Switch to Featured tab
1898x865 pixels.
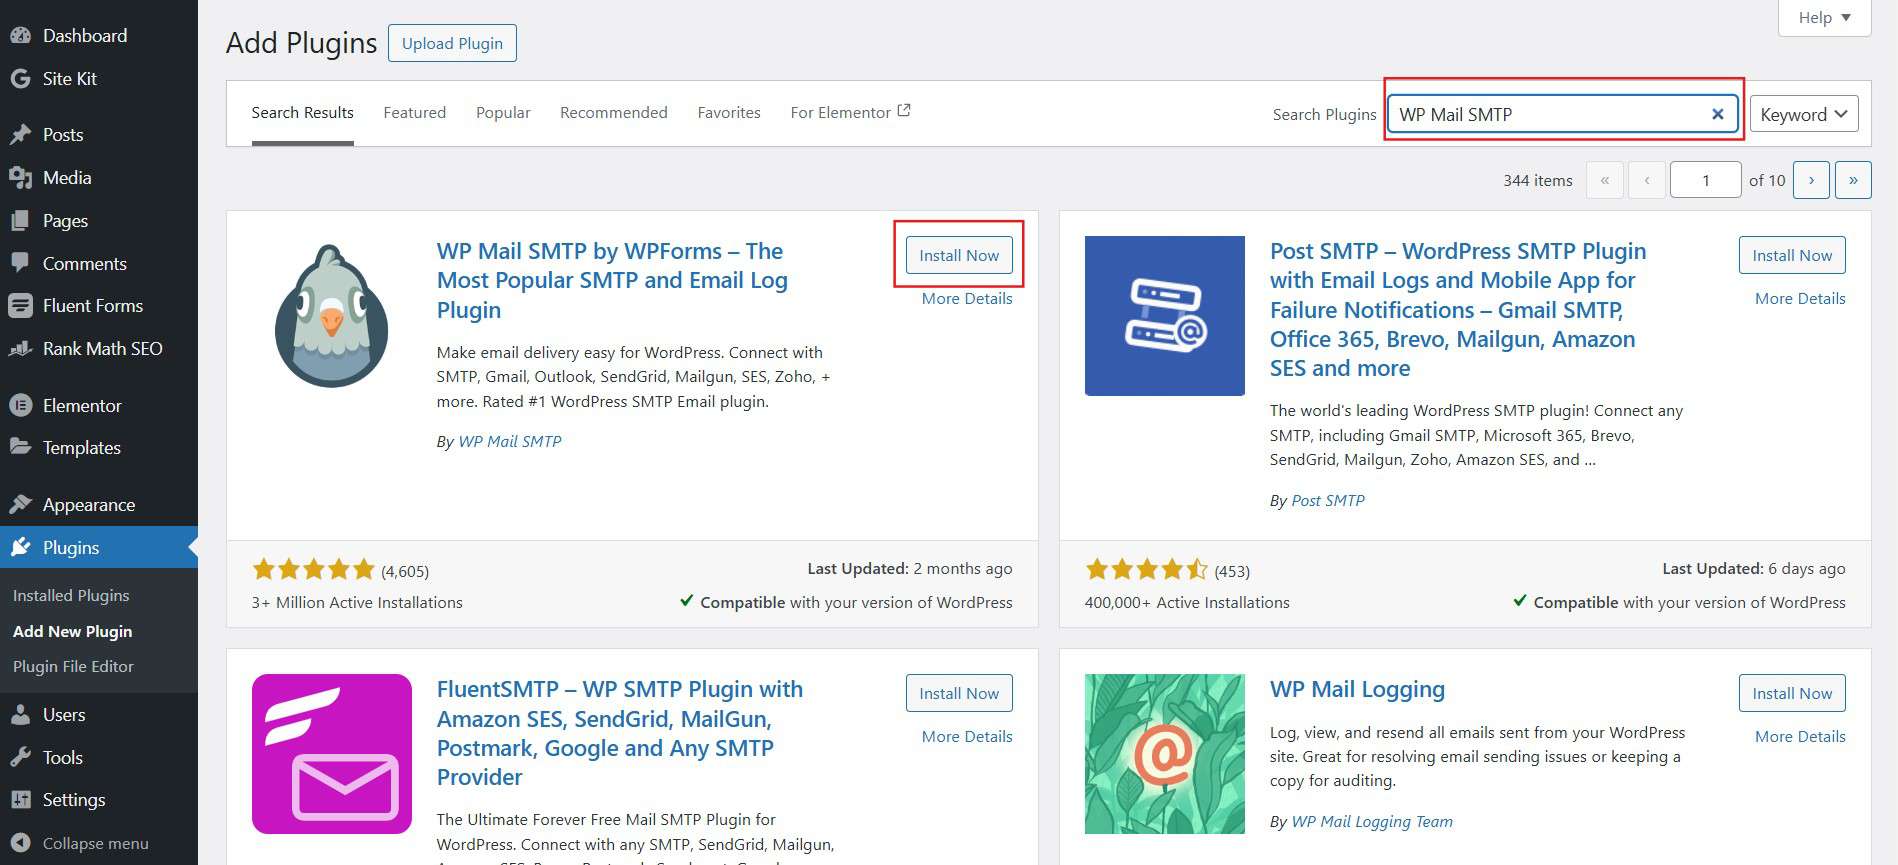(x=414, y=112)
